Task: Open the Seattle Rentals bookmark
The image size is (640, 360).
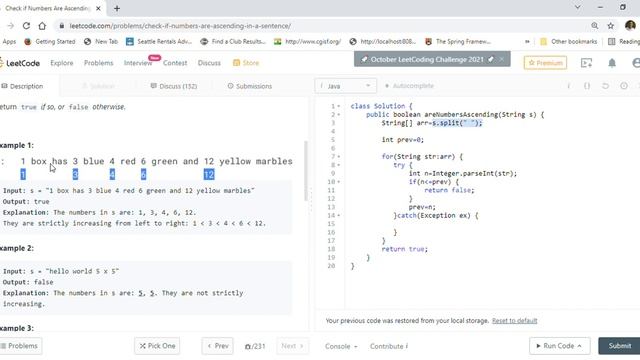Action: 159,42
